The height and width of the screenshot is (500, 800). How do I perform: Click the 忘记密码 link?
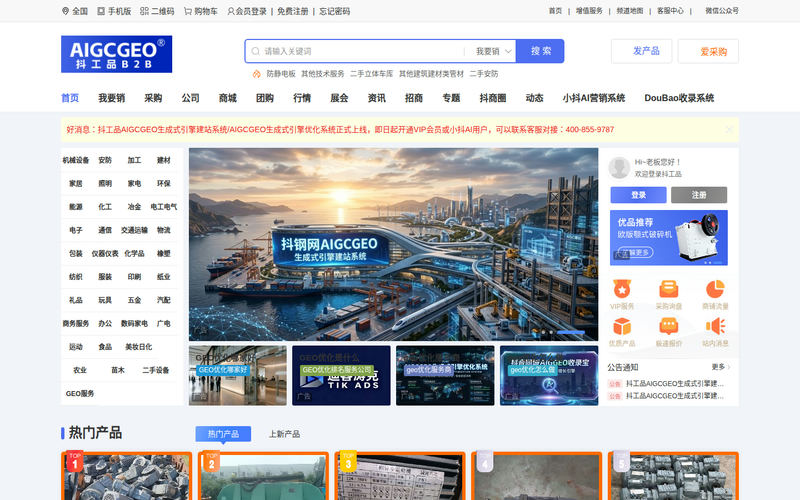click(335, 11)
